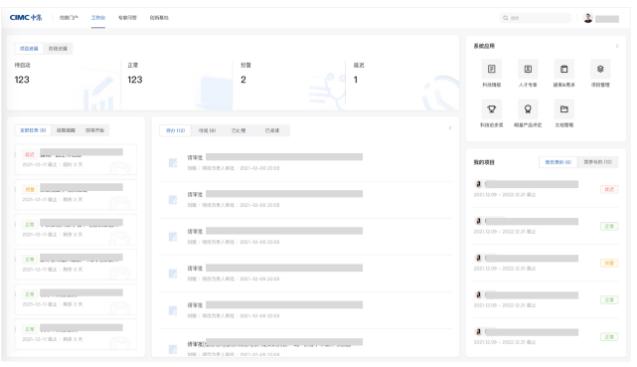
Task: Select the underlined 工作台 navigation tab
Action: [98, 18]
